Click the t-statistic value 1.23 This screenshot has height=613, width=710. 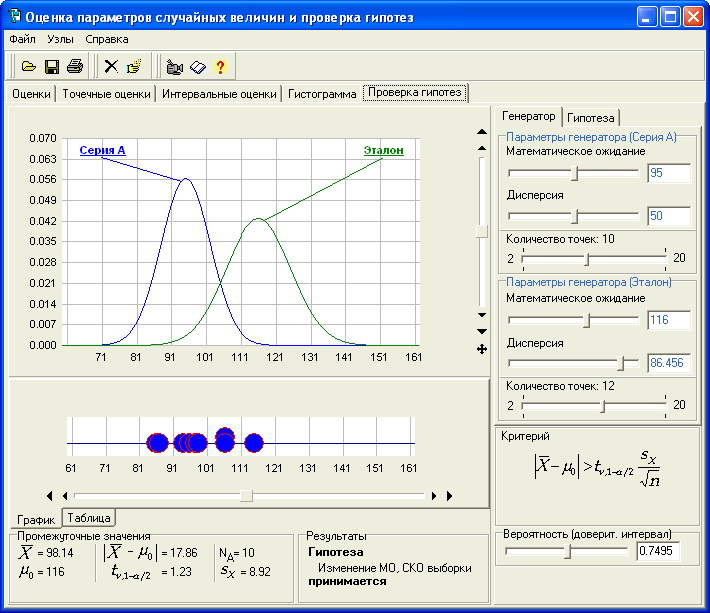(182, 572)
